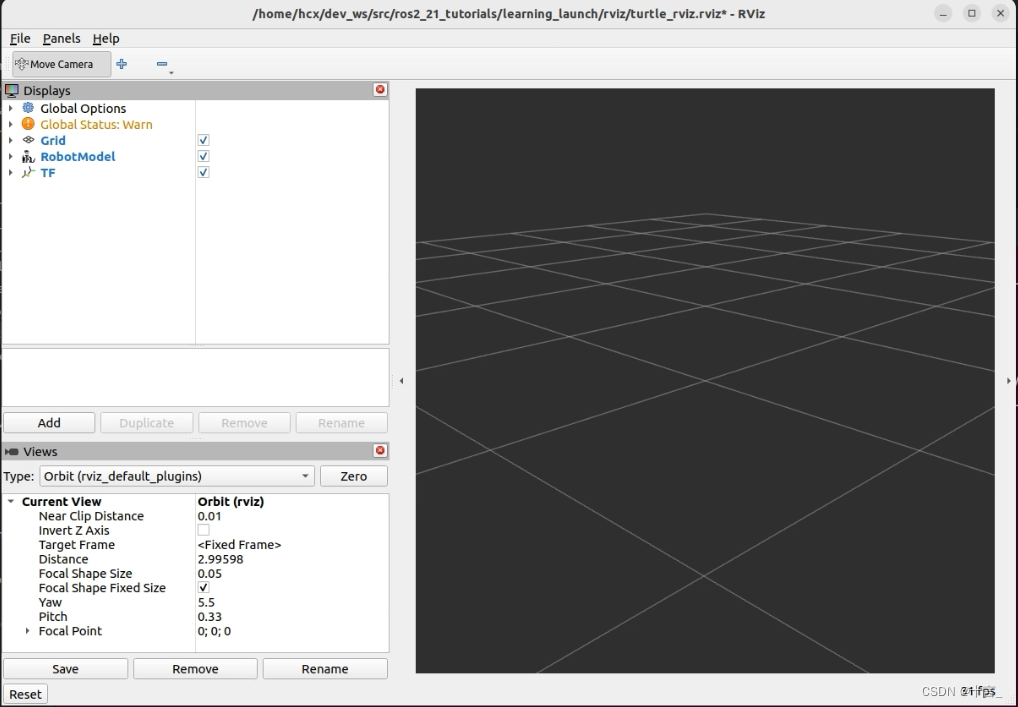Screen dimensions: 1018x707
Task: Collapse left panel with arrow handle
Action: [401, 380]
